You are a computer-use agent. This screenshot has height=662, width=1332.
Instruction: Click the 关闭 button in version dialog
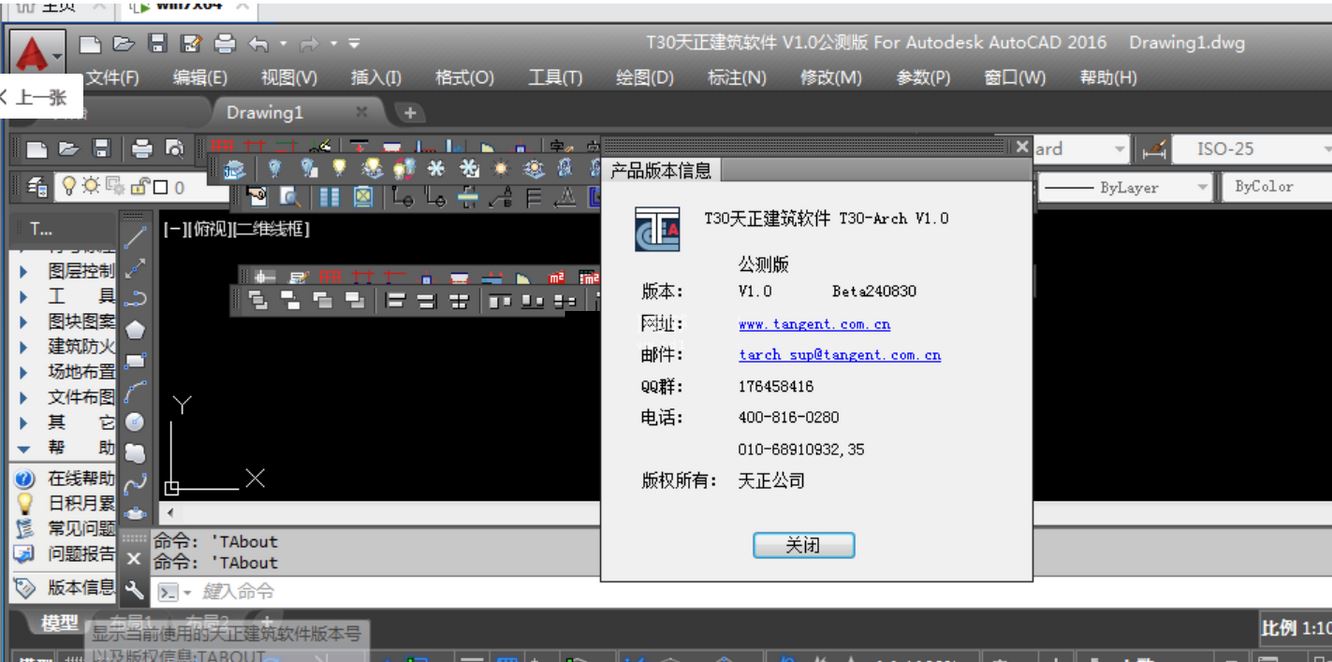803,545
